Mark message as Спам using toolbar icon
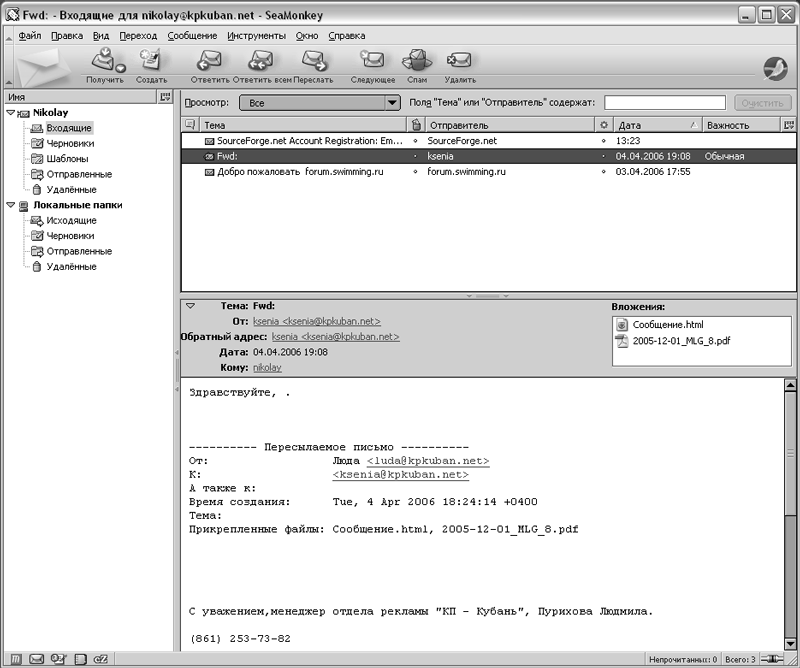Image resolution: width=800 pixels, height=668 pixels. click(417, 62)
